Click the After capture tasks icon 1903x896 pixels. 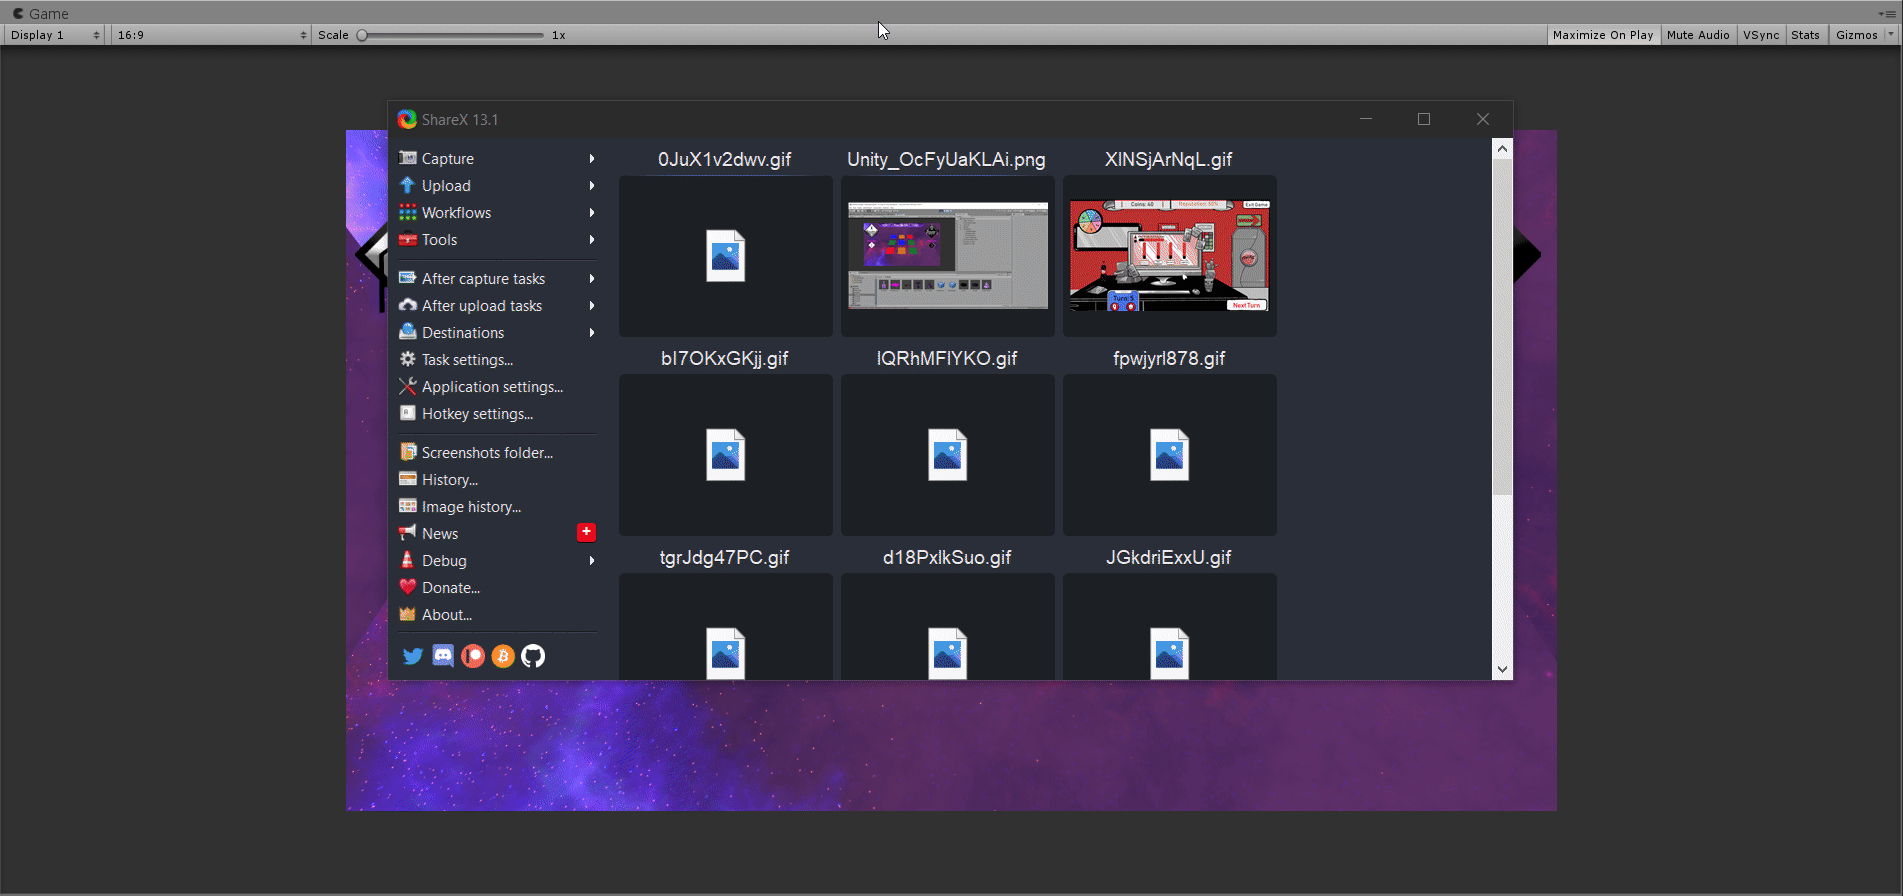pos(408,278)
